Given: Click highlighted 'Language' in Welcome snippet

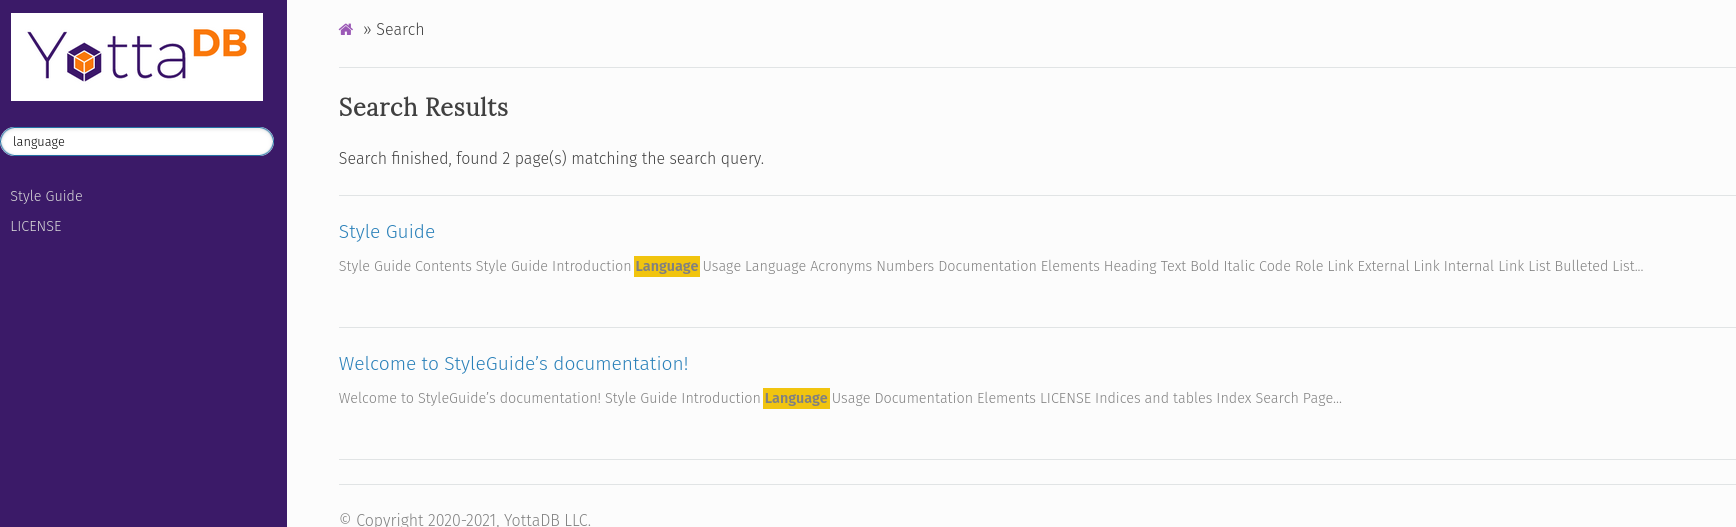Looking at the screenshot, I should click(796, 398).
